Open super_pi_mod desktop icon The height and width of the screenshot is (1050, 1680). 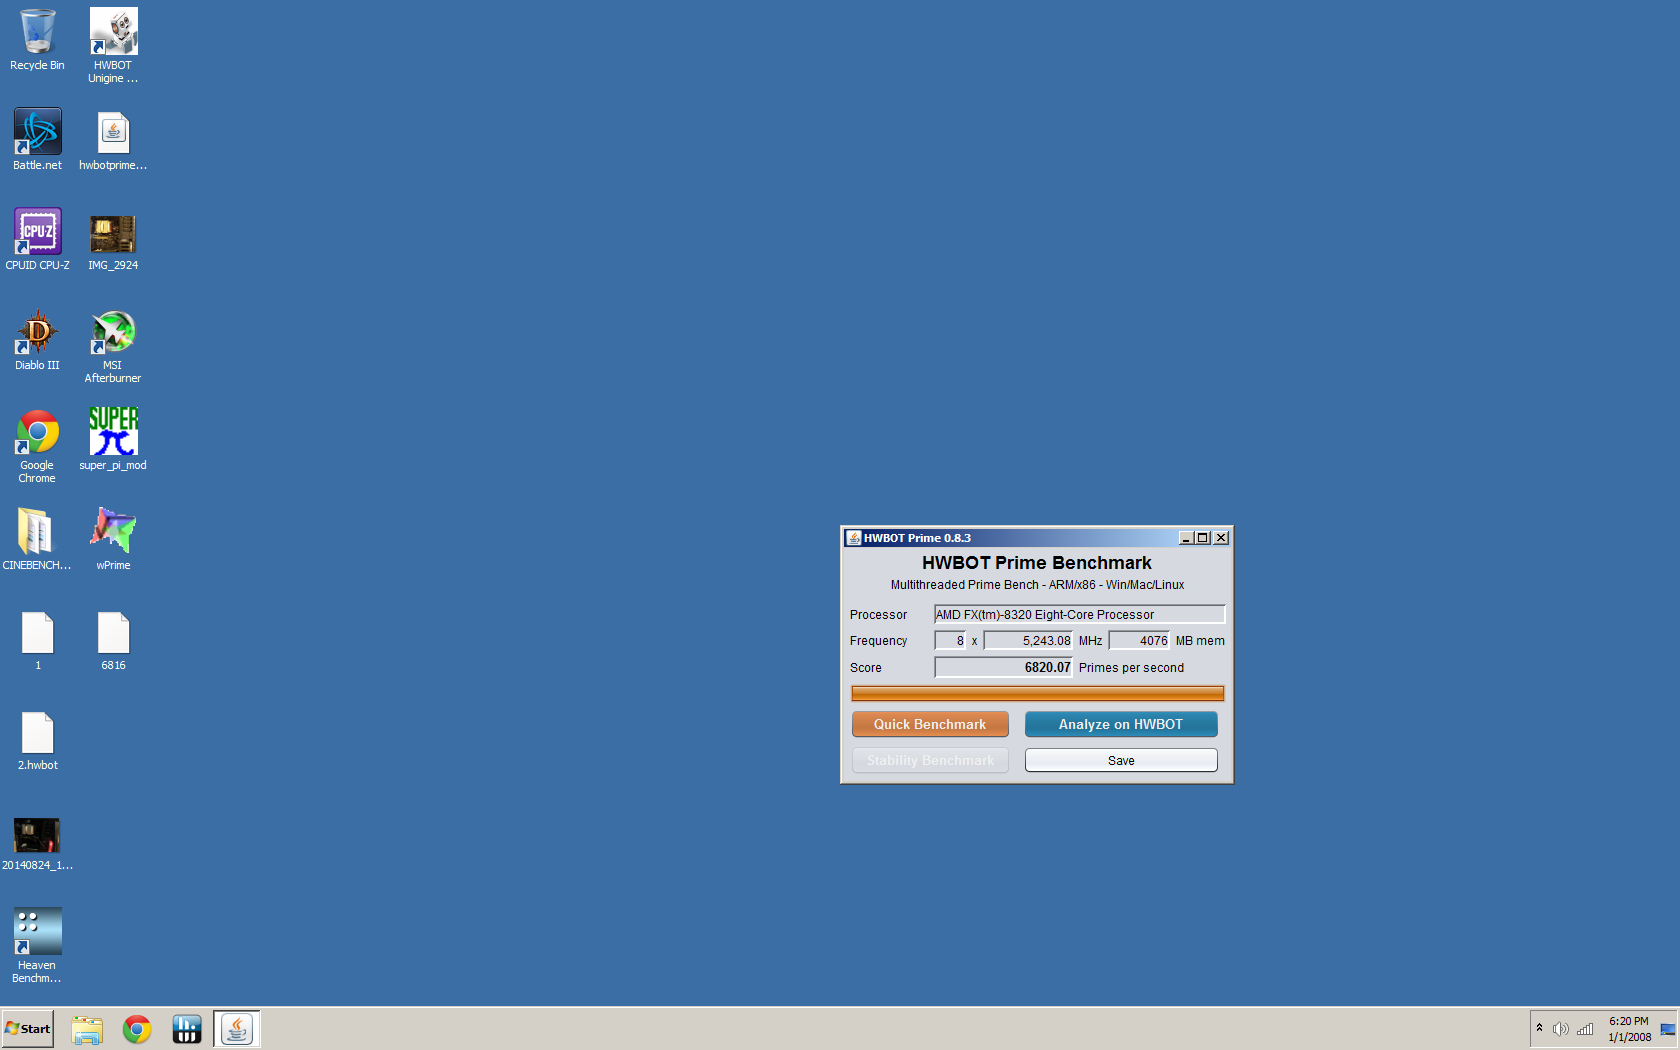click(113, 440)
